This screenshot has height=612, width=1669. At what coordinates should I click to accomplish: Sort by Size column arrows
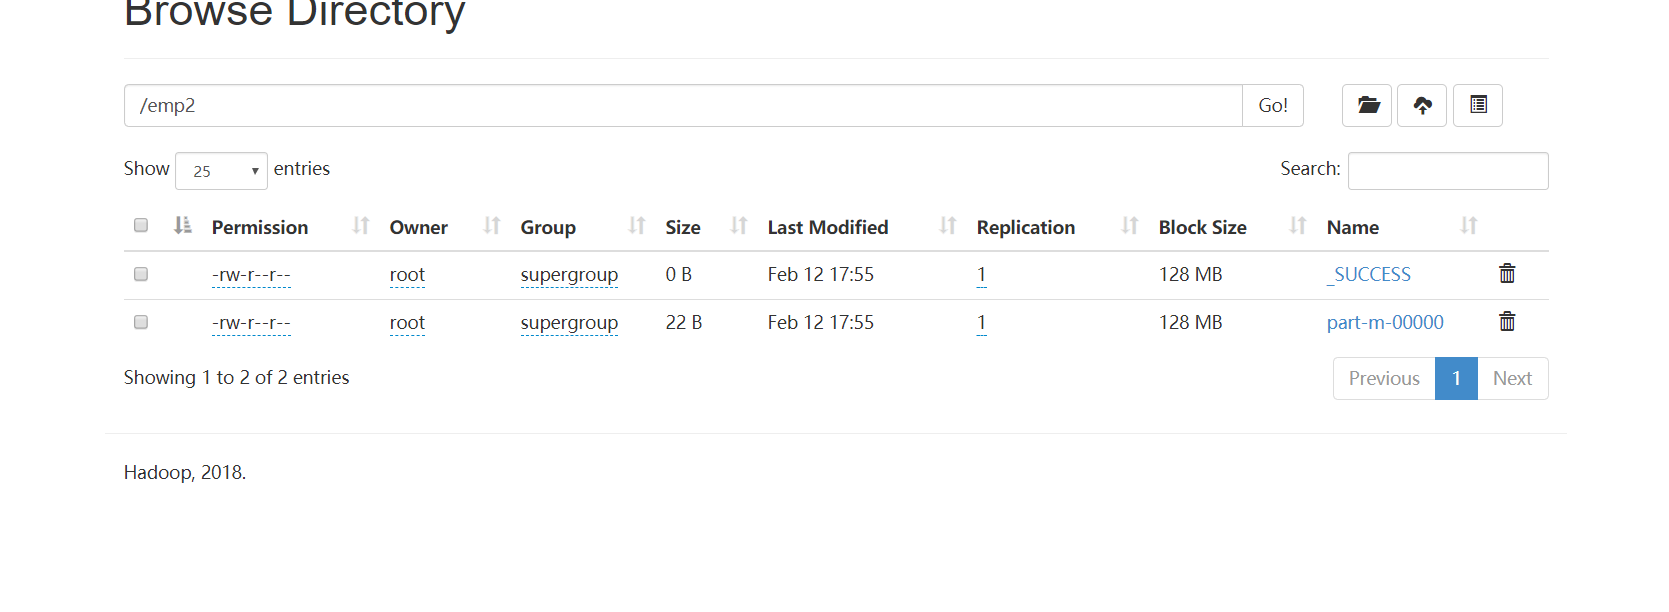(739, 226)
